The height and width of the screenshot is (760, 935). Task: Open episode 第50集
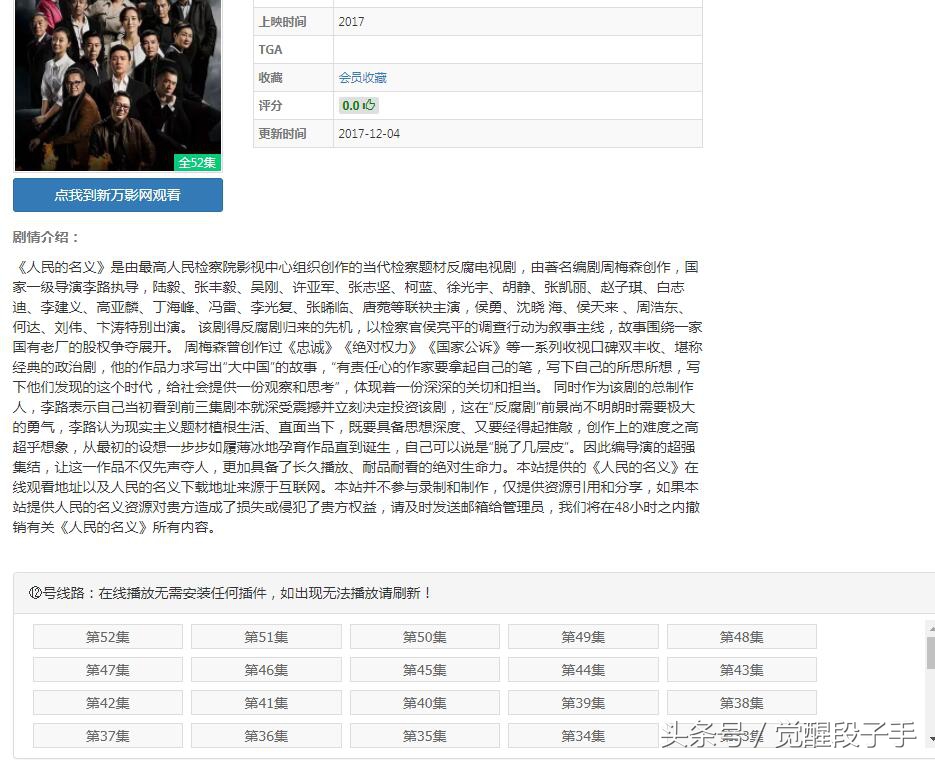pos(424,636)
